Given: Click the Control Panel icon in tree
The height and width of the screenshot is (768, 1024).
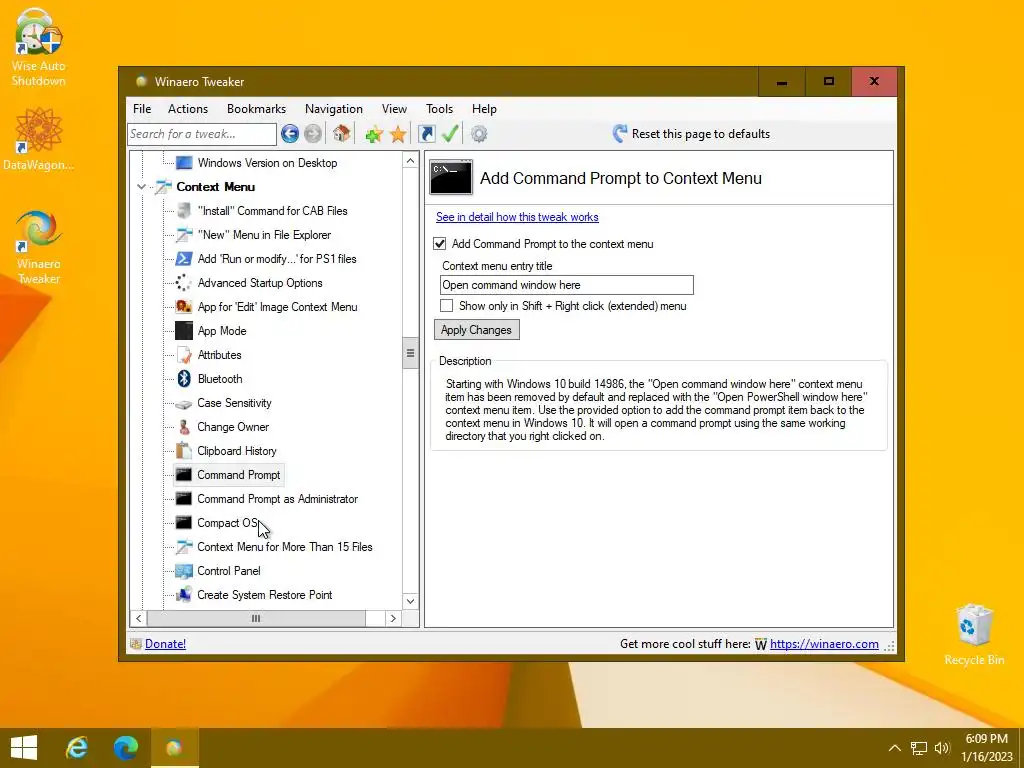Looking at the screenshot, I should tap(184, 571).
